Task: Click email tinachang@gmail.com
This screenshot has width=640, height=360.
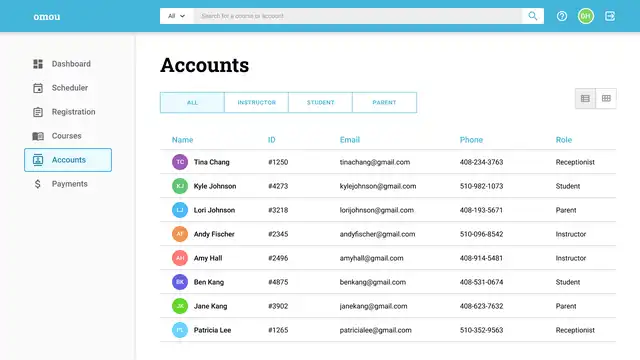Action: 375,162
